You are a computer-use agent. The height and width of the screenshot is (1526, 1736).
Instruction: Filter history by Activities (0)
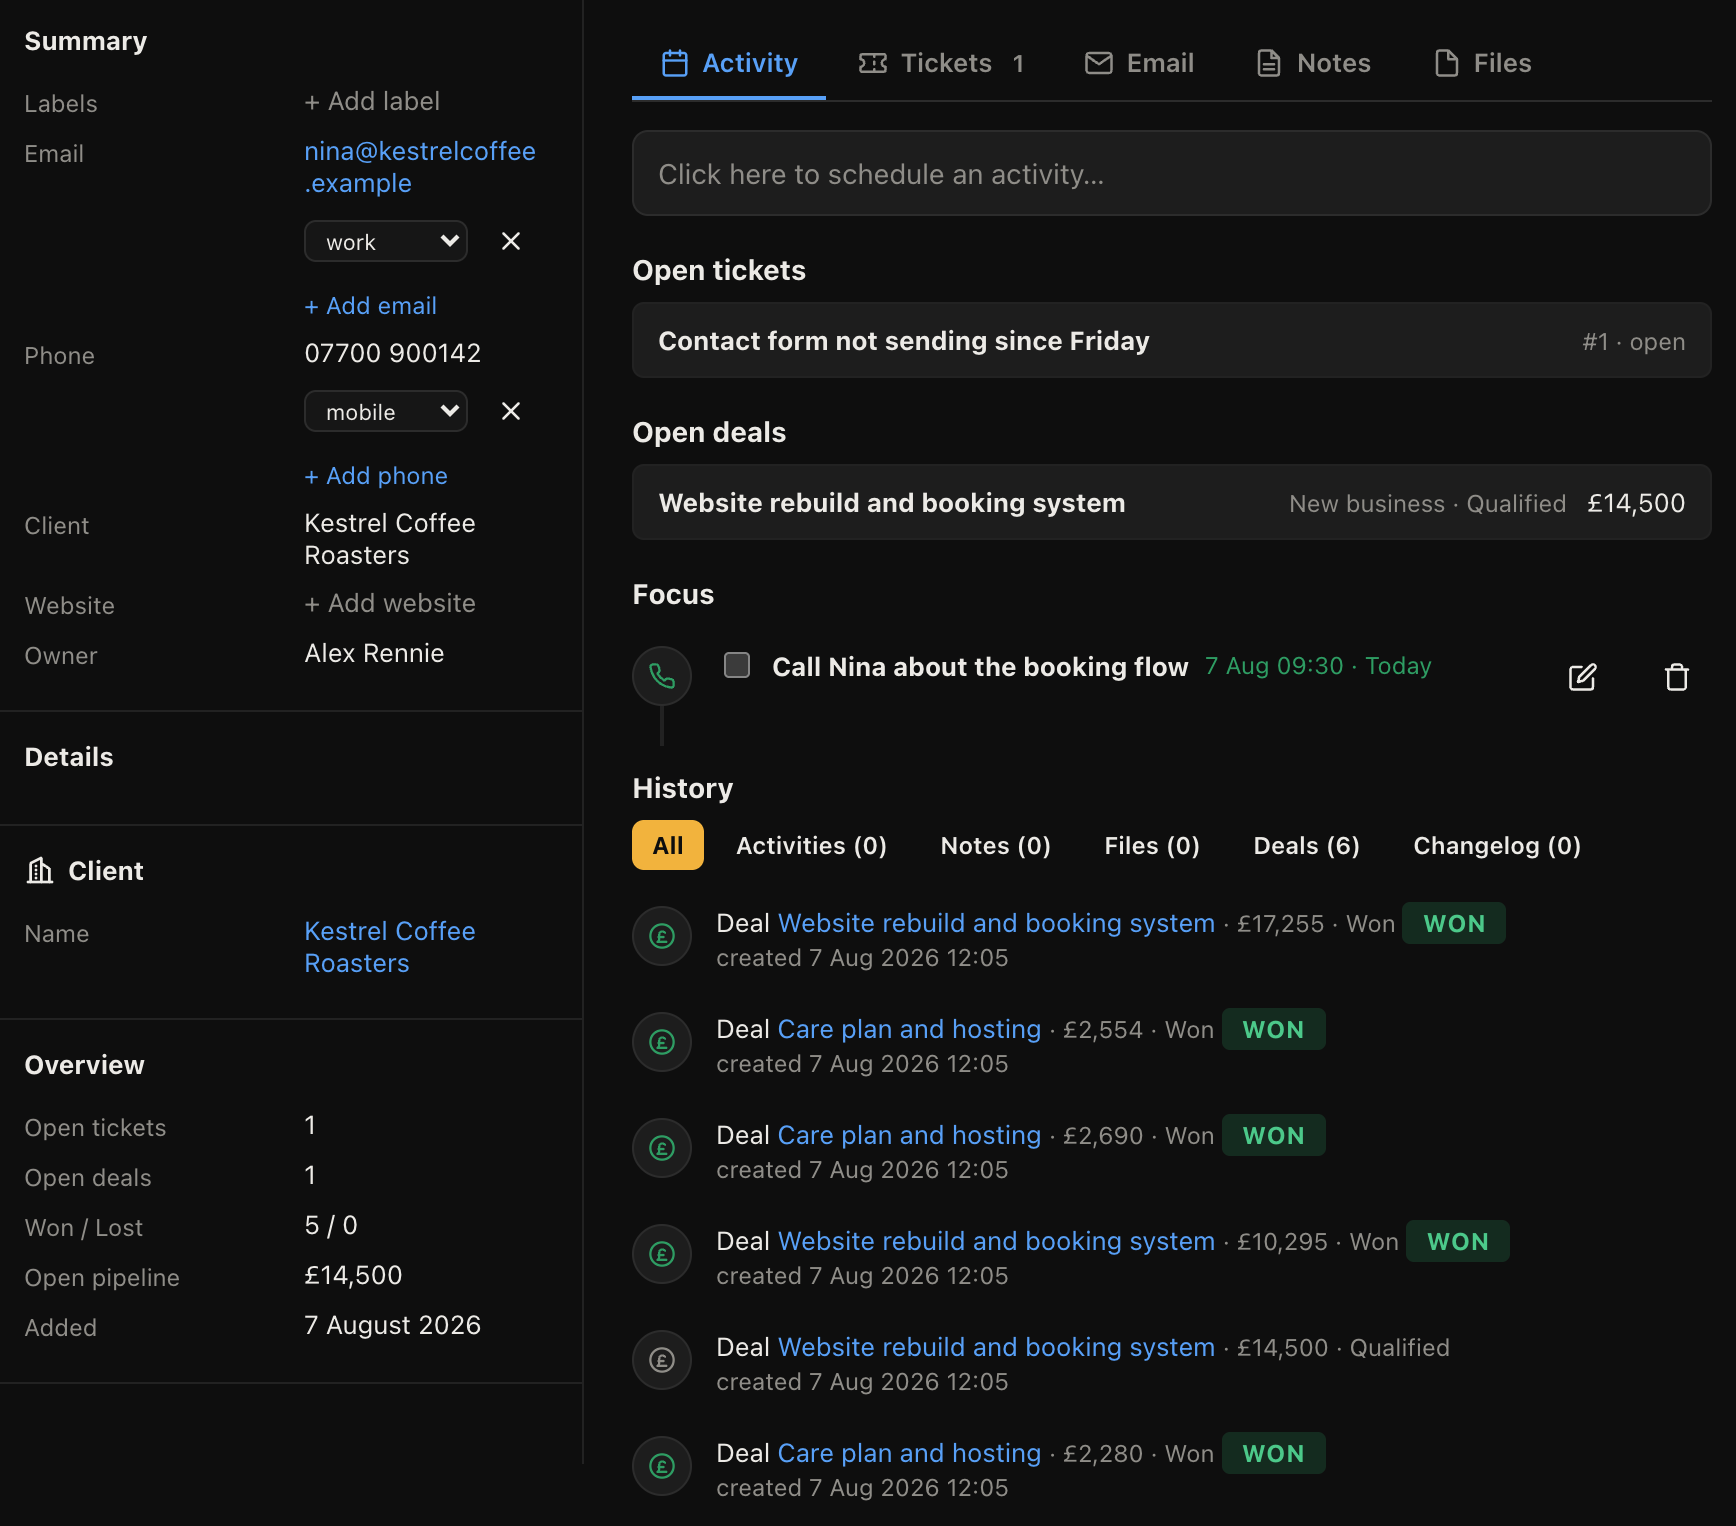tap(811, 846)
